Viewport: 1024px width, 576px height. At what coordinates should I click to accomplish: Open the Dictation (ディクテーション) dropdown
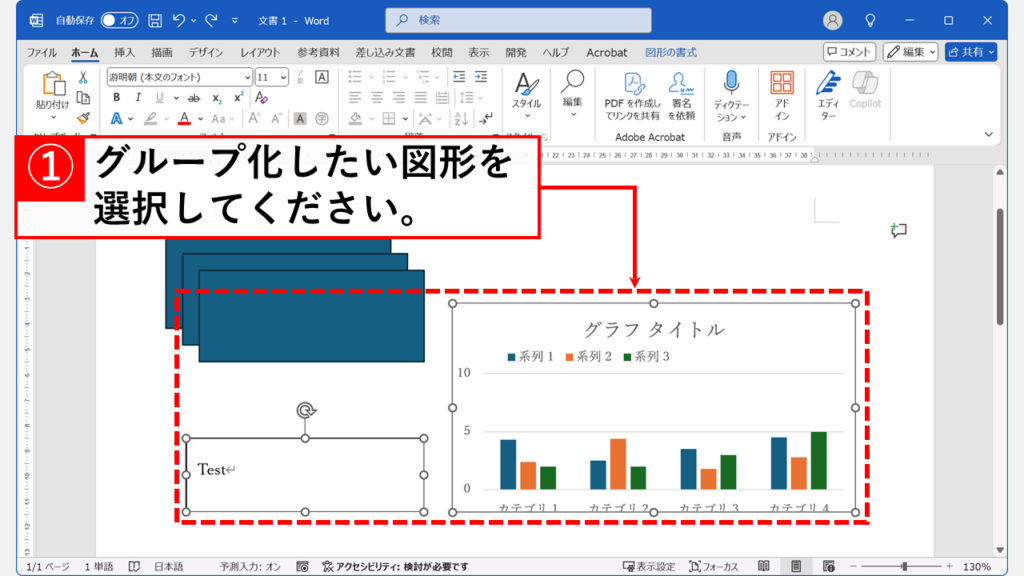[743, 118]
